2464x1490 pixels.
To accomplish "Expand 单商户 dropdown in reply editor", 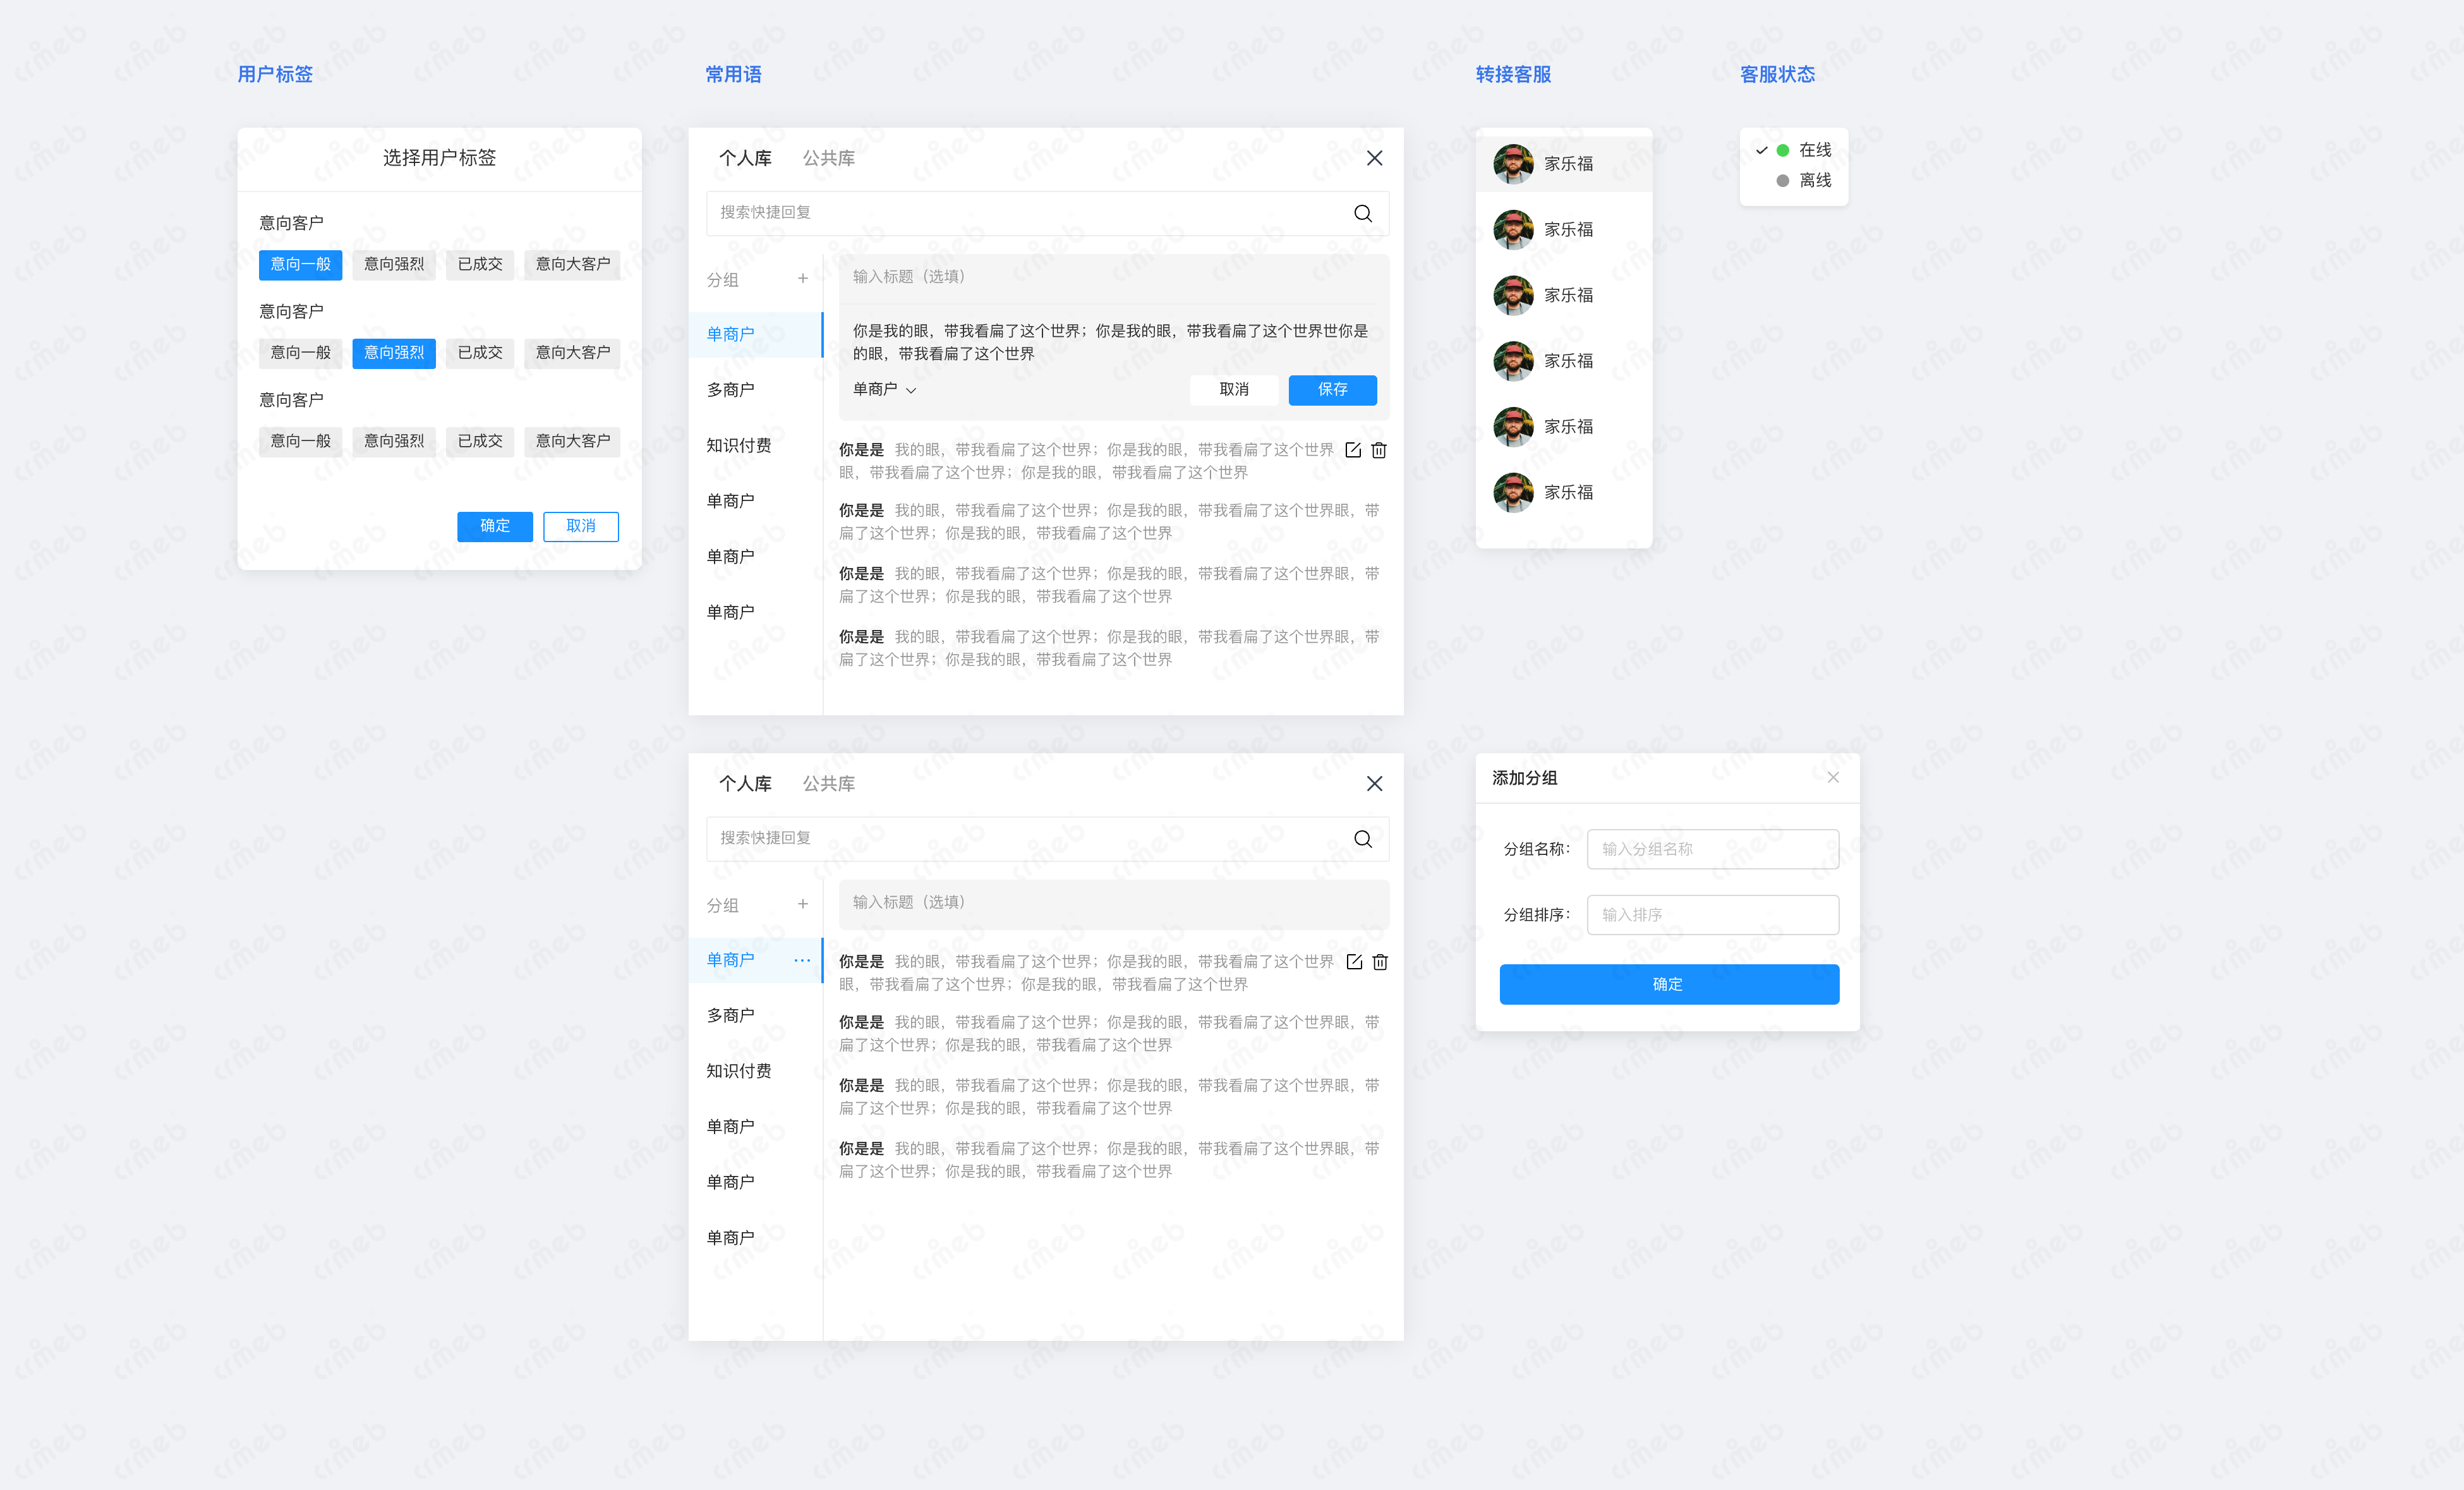I will 884,390.
